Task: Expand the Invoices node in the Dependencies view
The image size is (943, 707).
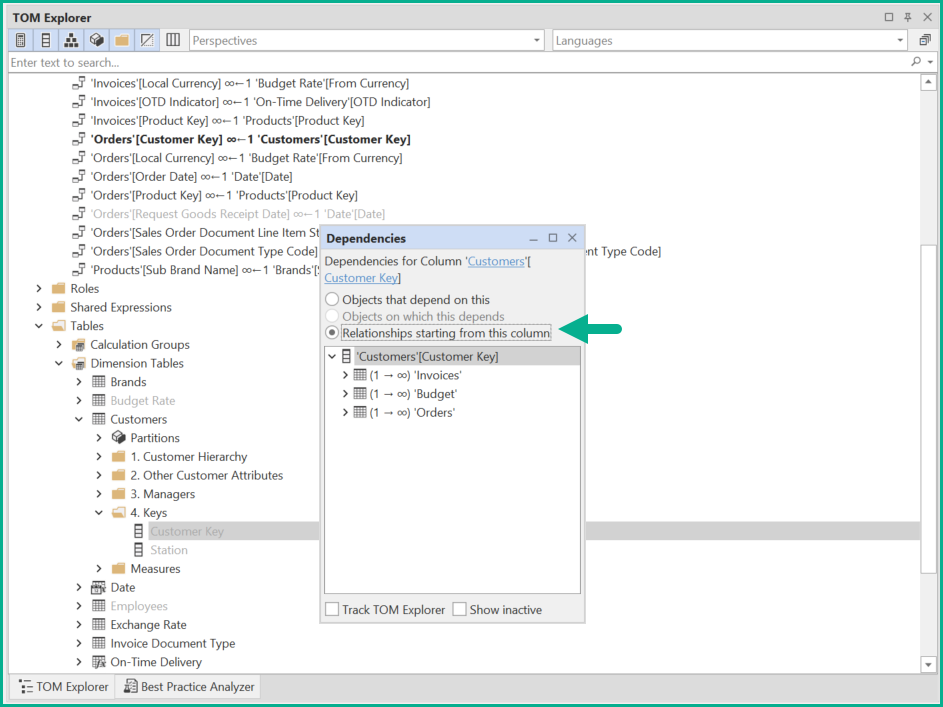Action: pos(345,373)
